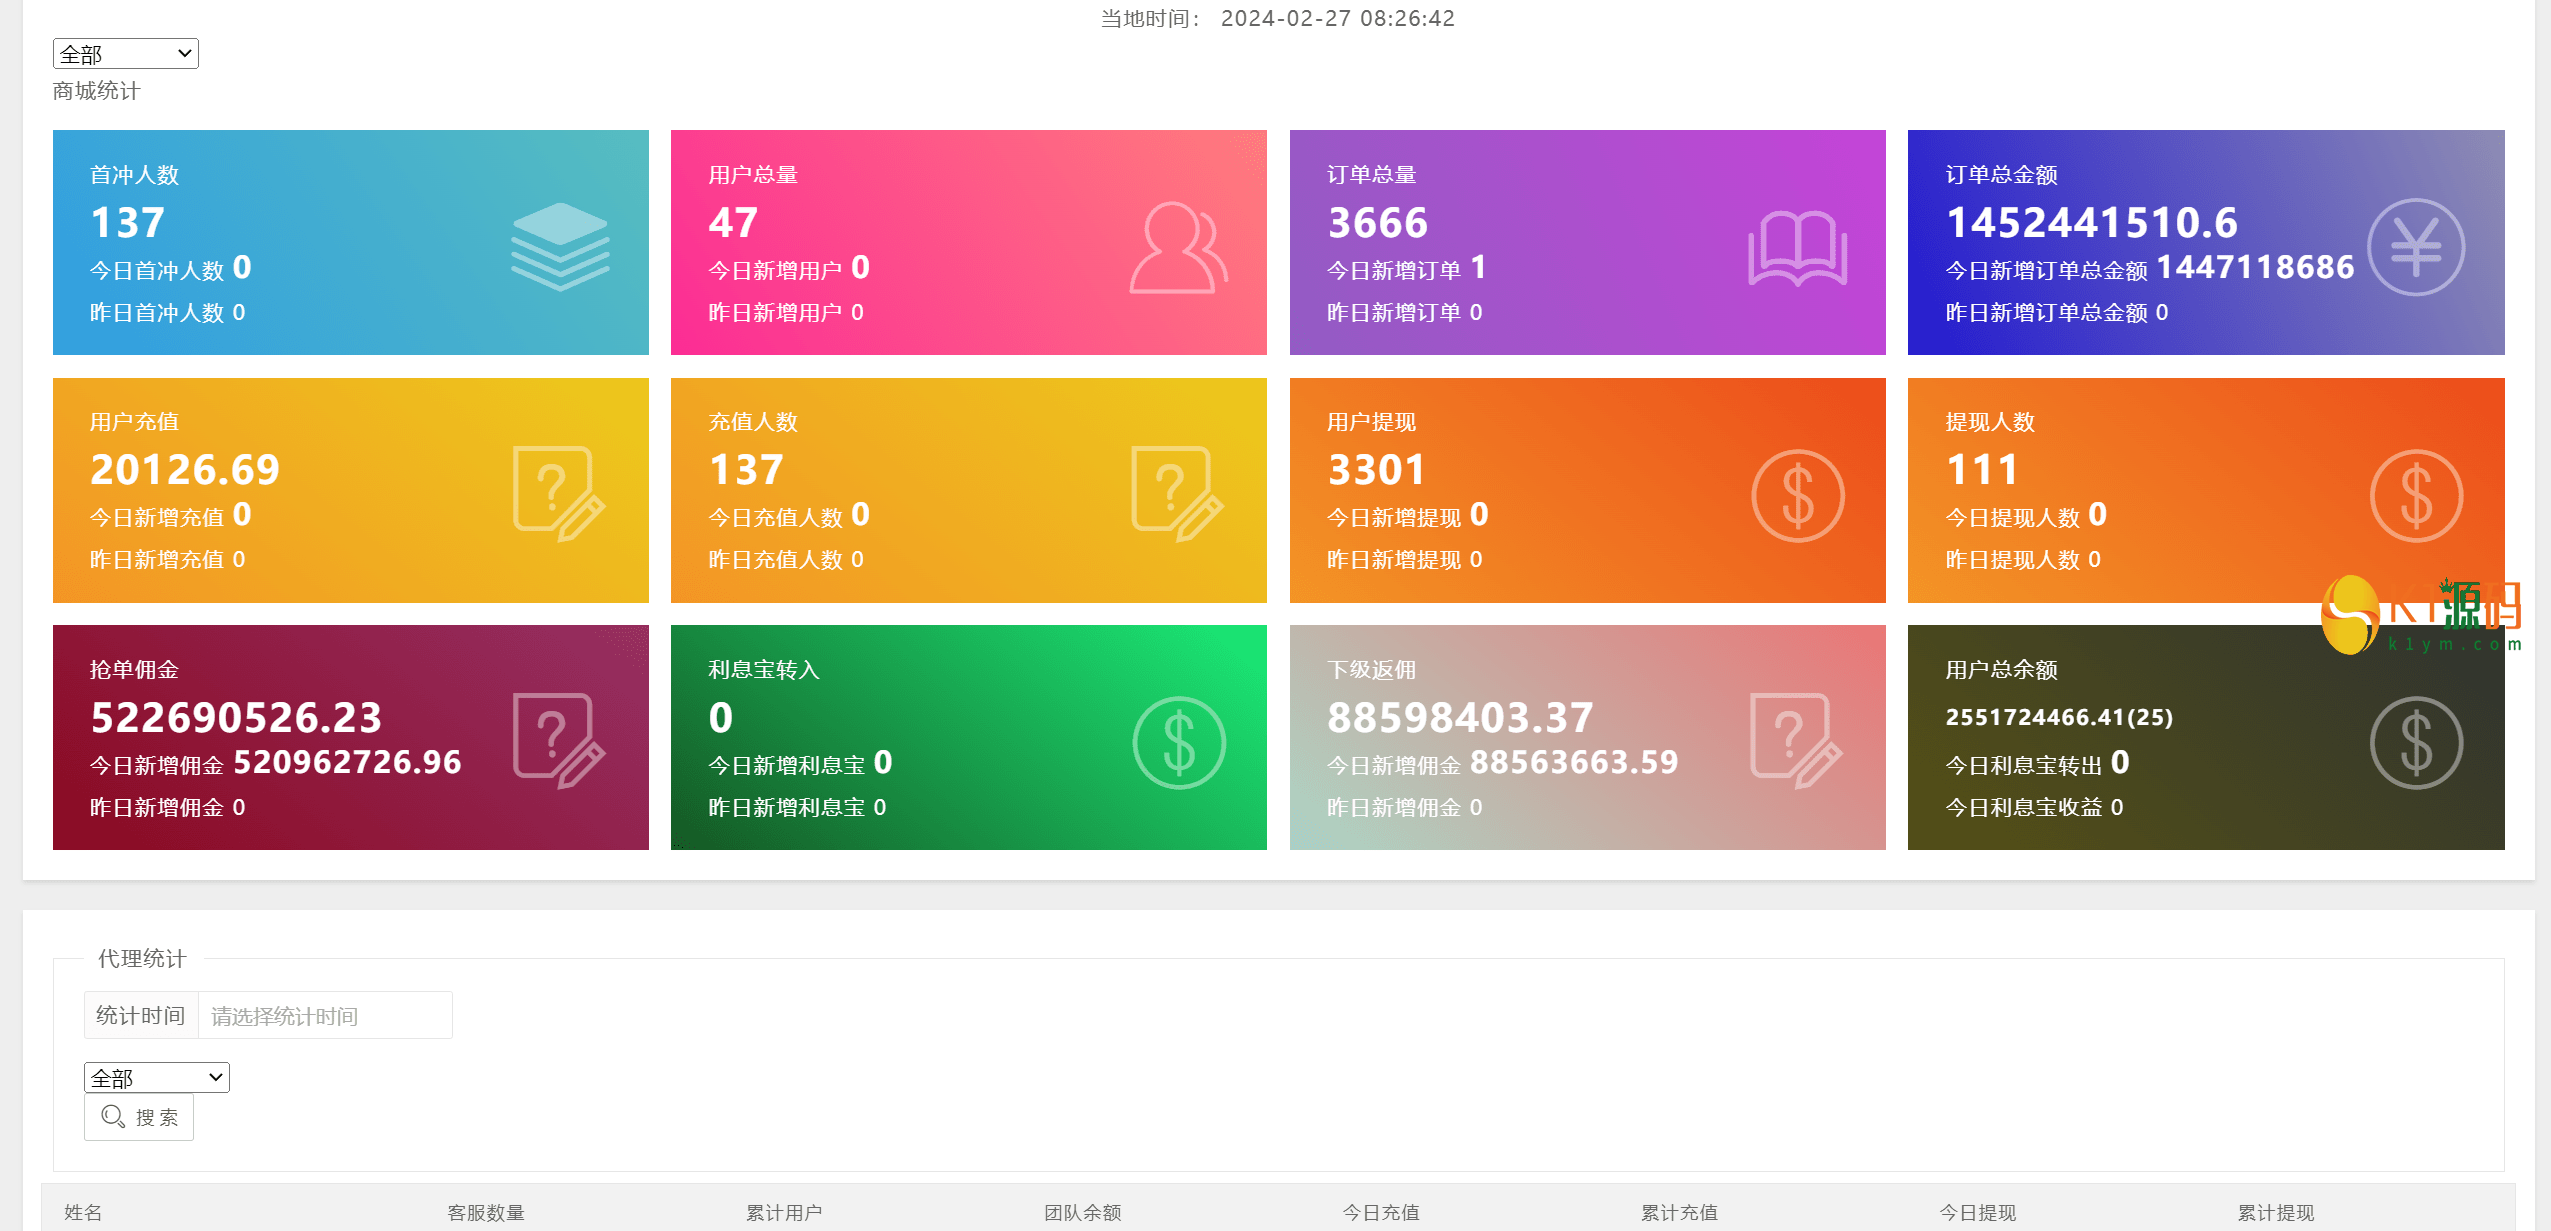2551x1231 pixels.
Task: Click the edit-note icon in 抢单佣金 card
Action: [558, 740]
